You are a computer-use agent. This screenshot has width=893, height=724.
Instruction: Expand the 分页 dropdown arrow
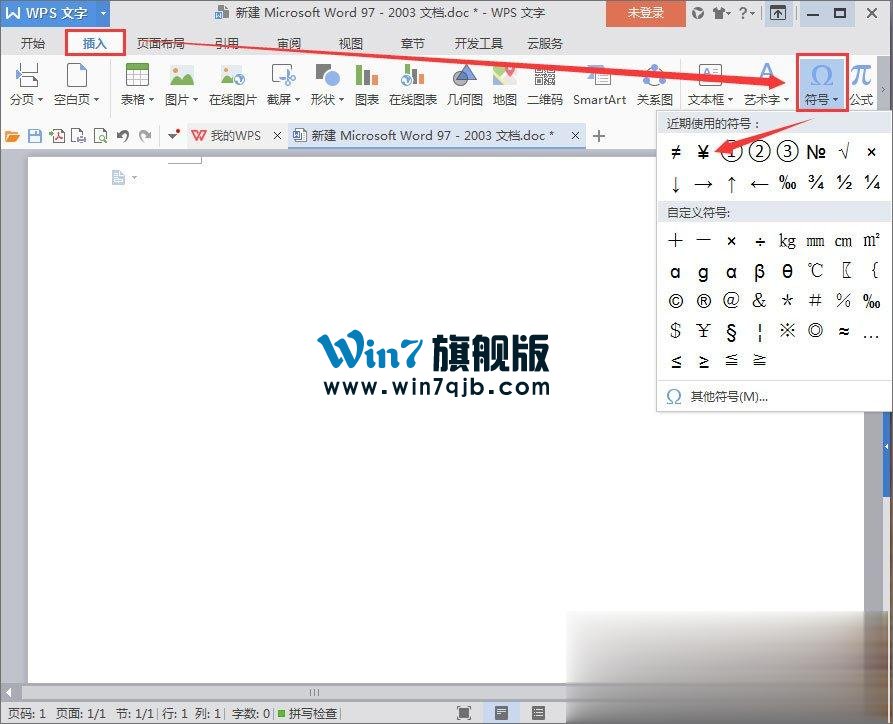[40, 100]
